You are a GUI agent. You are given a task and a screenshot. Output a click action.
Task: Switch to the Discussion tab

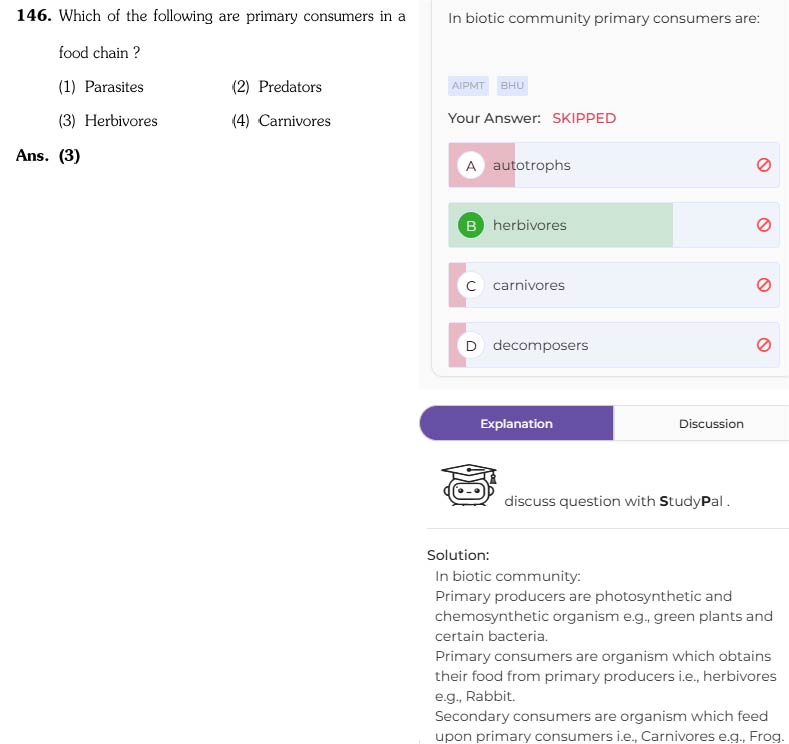point(711,424)
